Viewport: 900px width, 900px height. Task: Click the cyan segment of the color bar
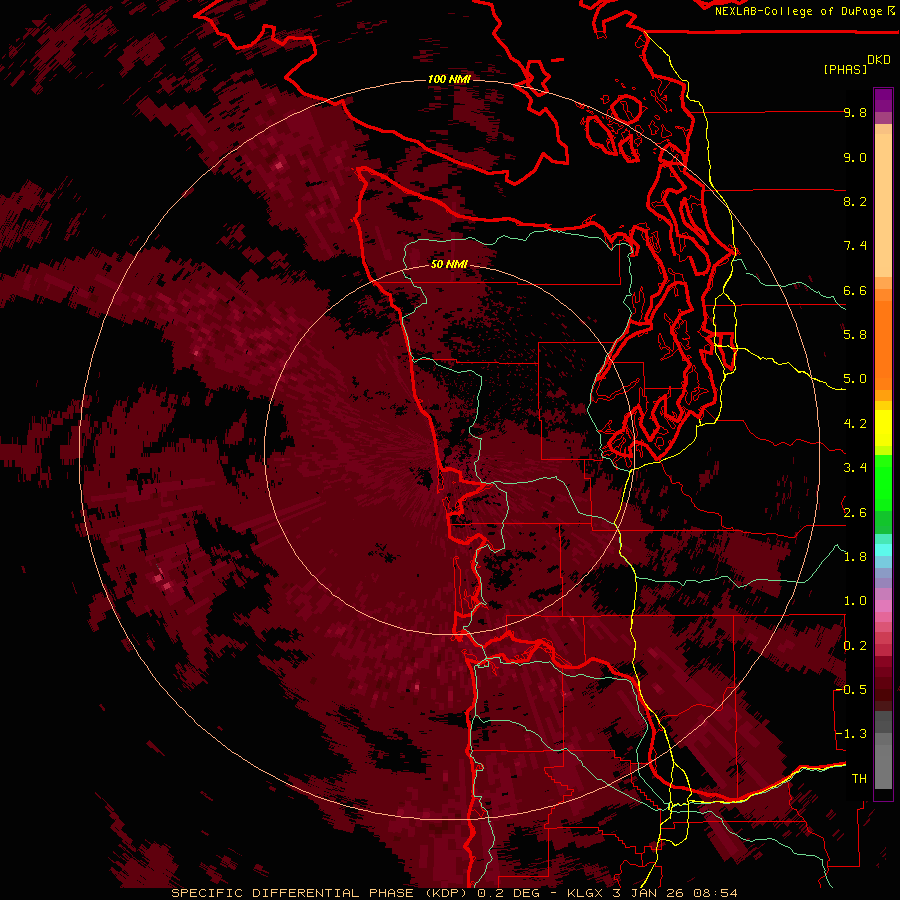883,550
